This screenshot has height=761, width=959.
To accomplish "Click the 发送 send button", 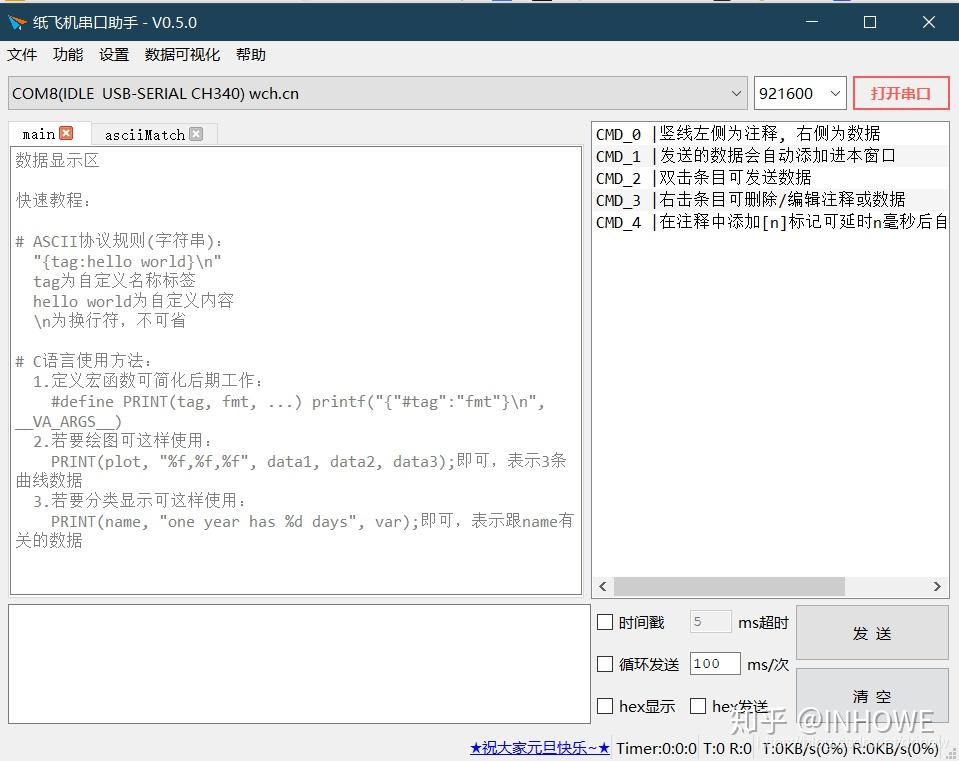I will coord(872,633).
